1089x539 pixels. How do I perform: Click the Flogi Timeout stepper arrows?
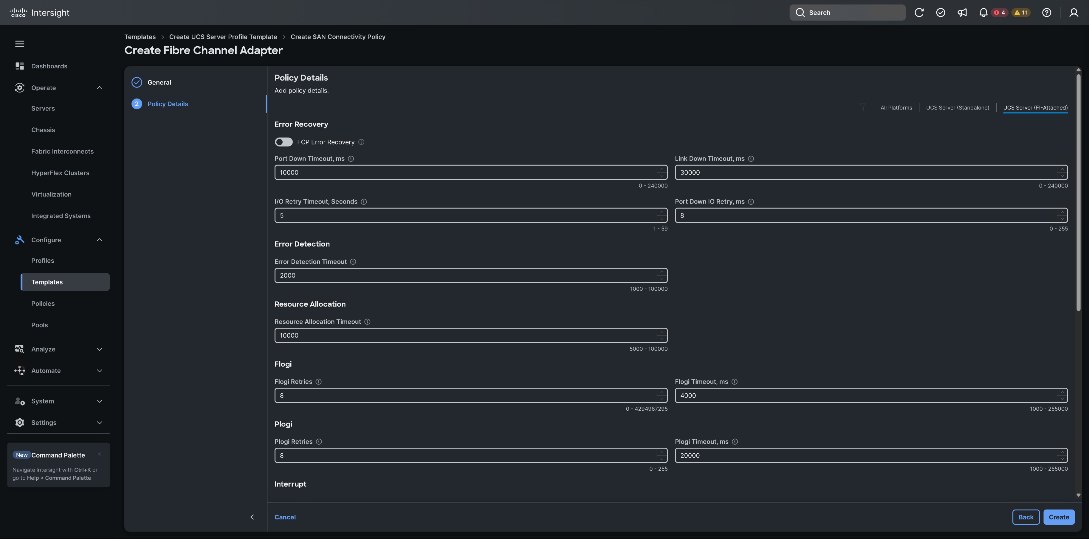pyautogui.click(x=1061, y=395)
